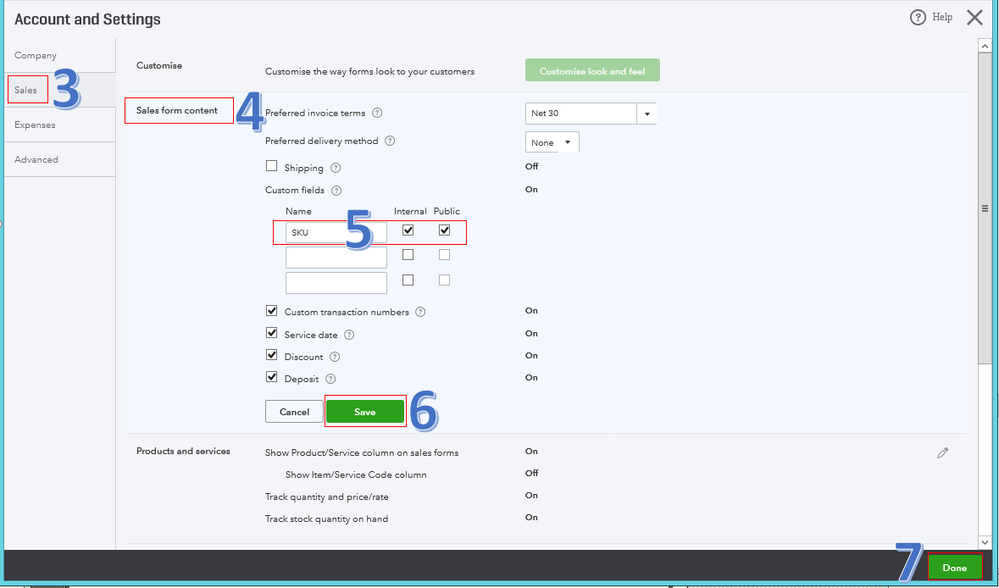This screenshot has width=999, height=588.
Task: Edit Products and services with pencil icon
Action: click(943, 453)
